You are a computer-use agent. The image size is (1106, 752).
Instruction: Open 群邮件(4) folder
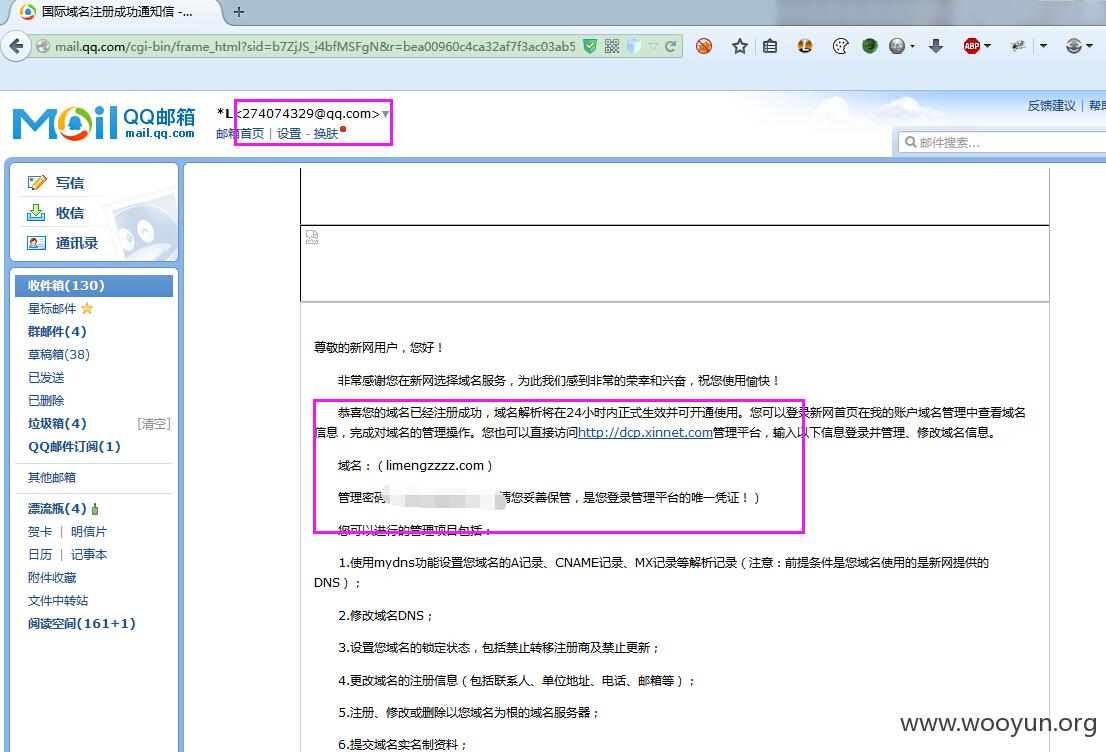click(x=56, y=332)
